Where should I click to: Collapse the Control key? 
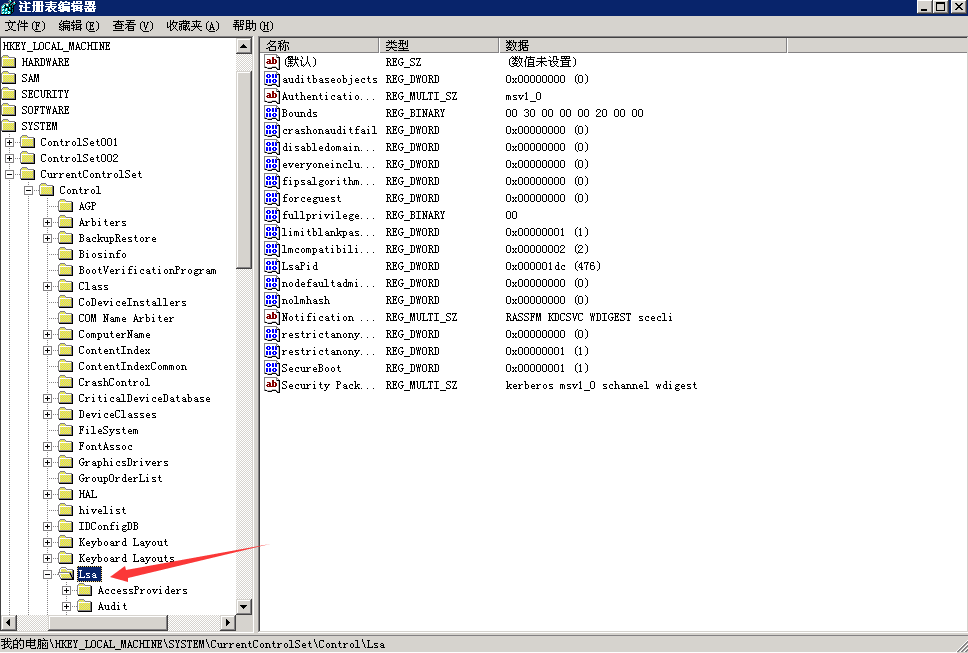coord(28,191)
